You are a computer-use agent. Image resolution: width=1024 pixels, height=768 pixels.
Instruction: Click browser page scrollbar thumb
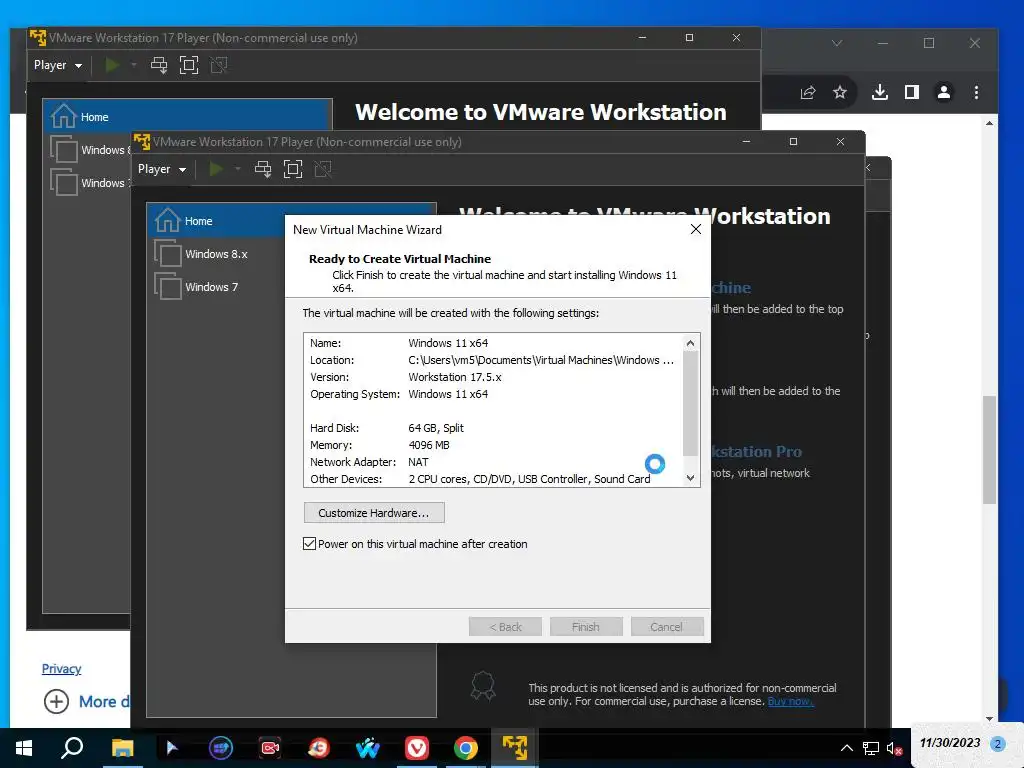point(989,449)
